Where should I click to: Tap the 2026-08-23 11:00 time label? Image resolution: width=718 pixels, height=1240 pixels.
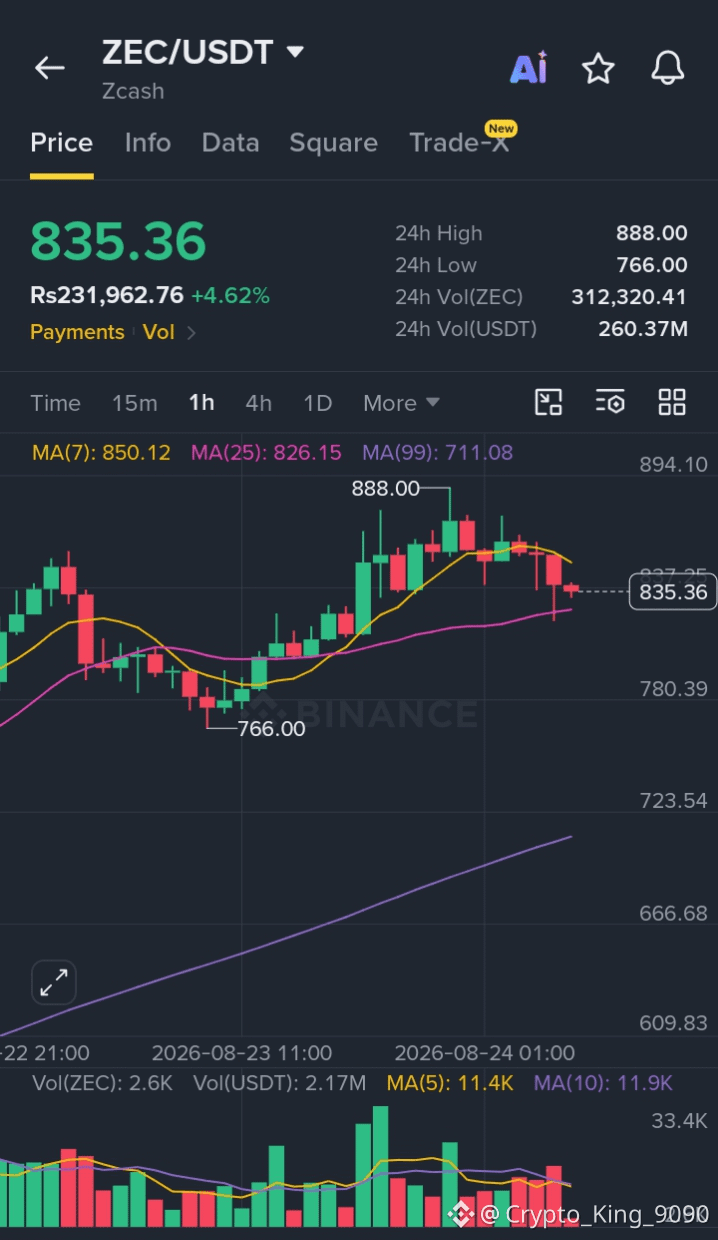pyautogui.click(x=241, y=1053)
